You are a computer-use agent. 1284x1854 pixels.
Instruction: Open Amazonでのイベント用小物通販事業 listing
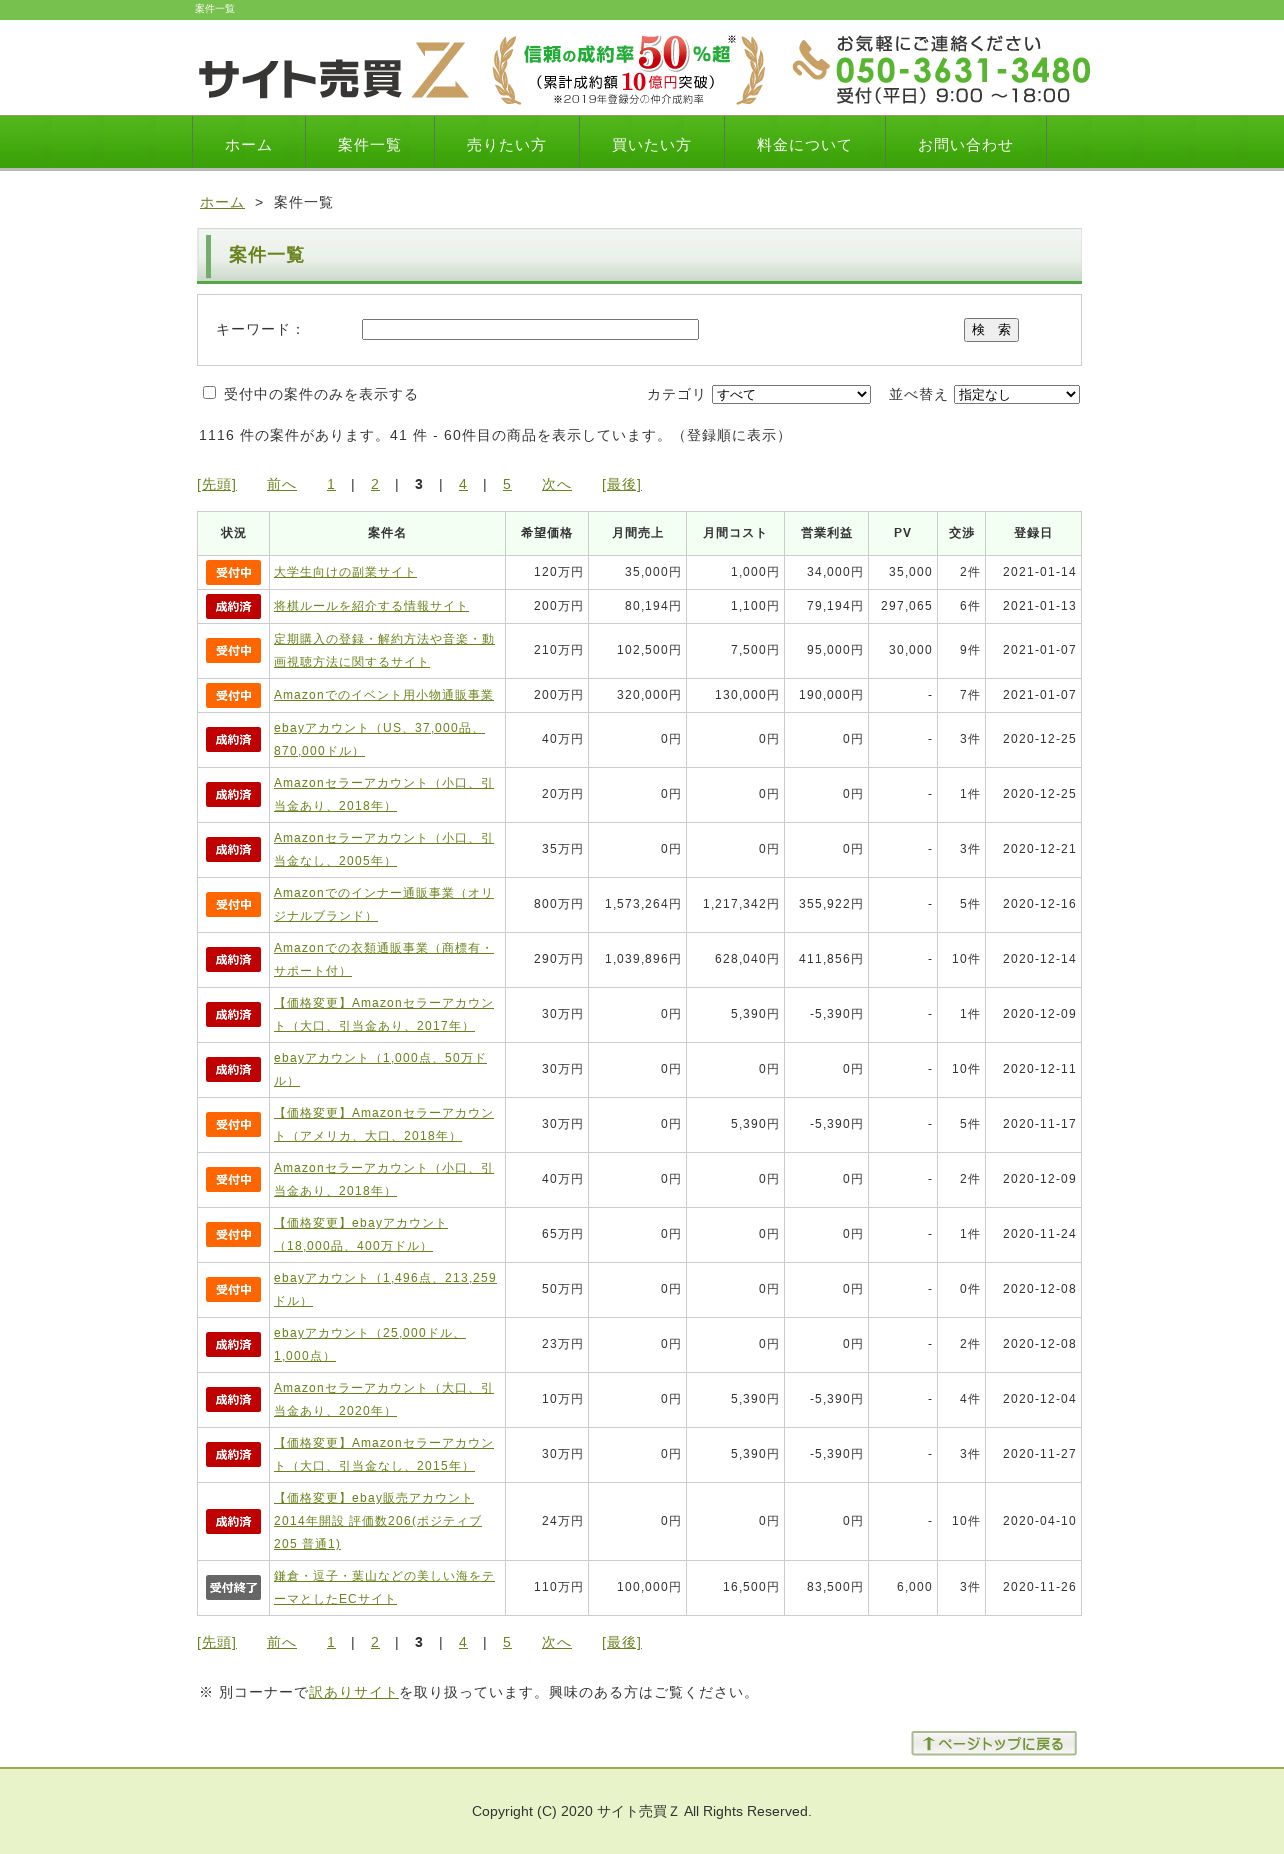pyautogui.click(x=384, y=695)
